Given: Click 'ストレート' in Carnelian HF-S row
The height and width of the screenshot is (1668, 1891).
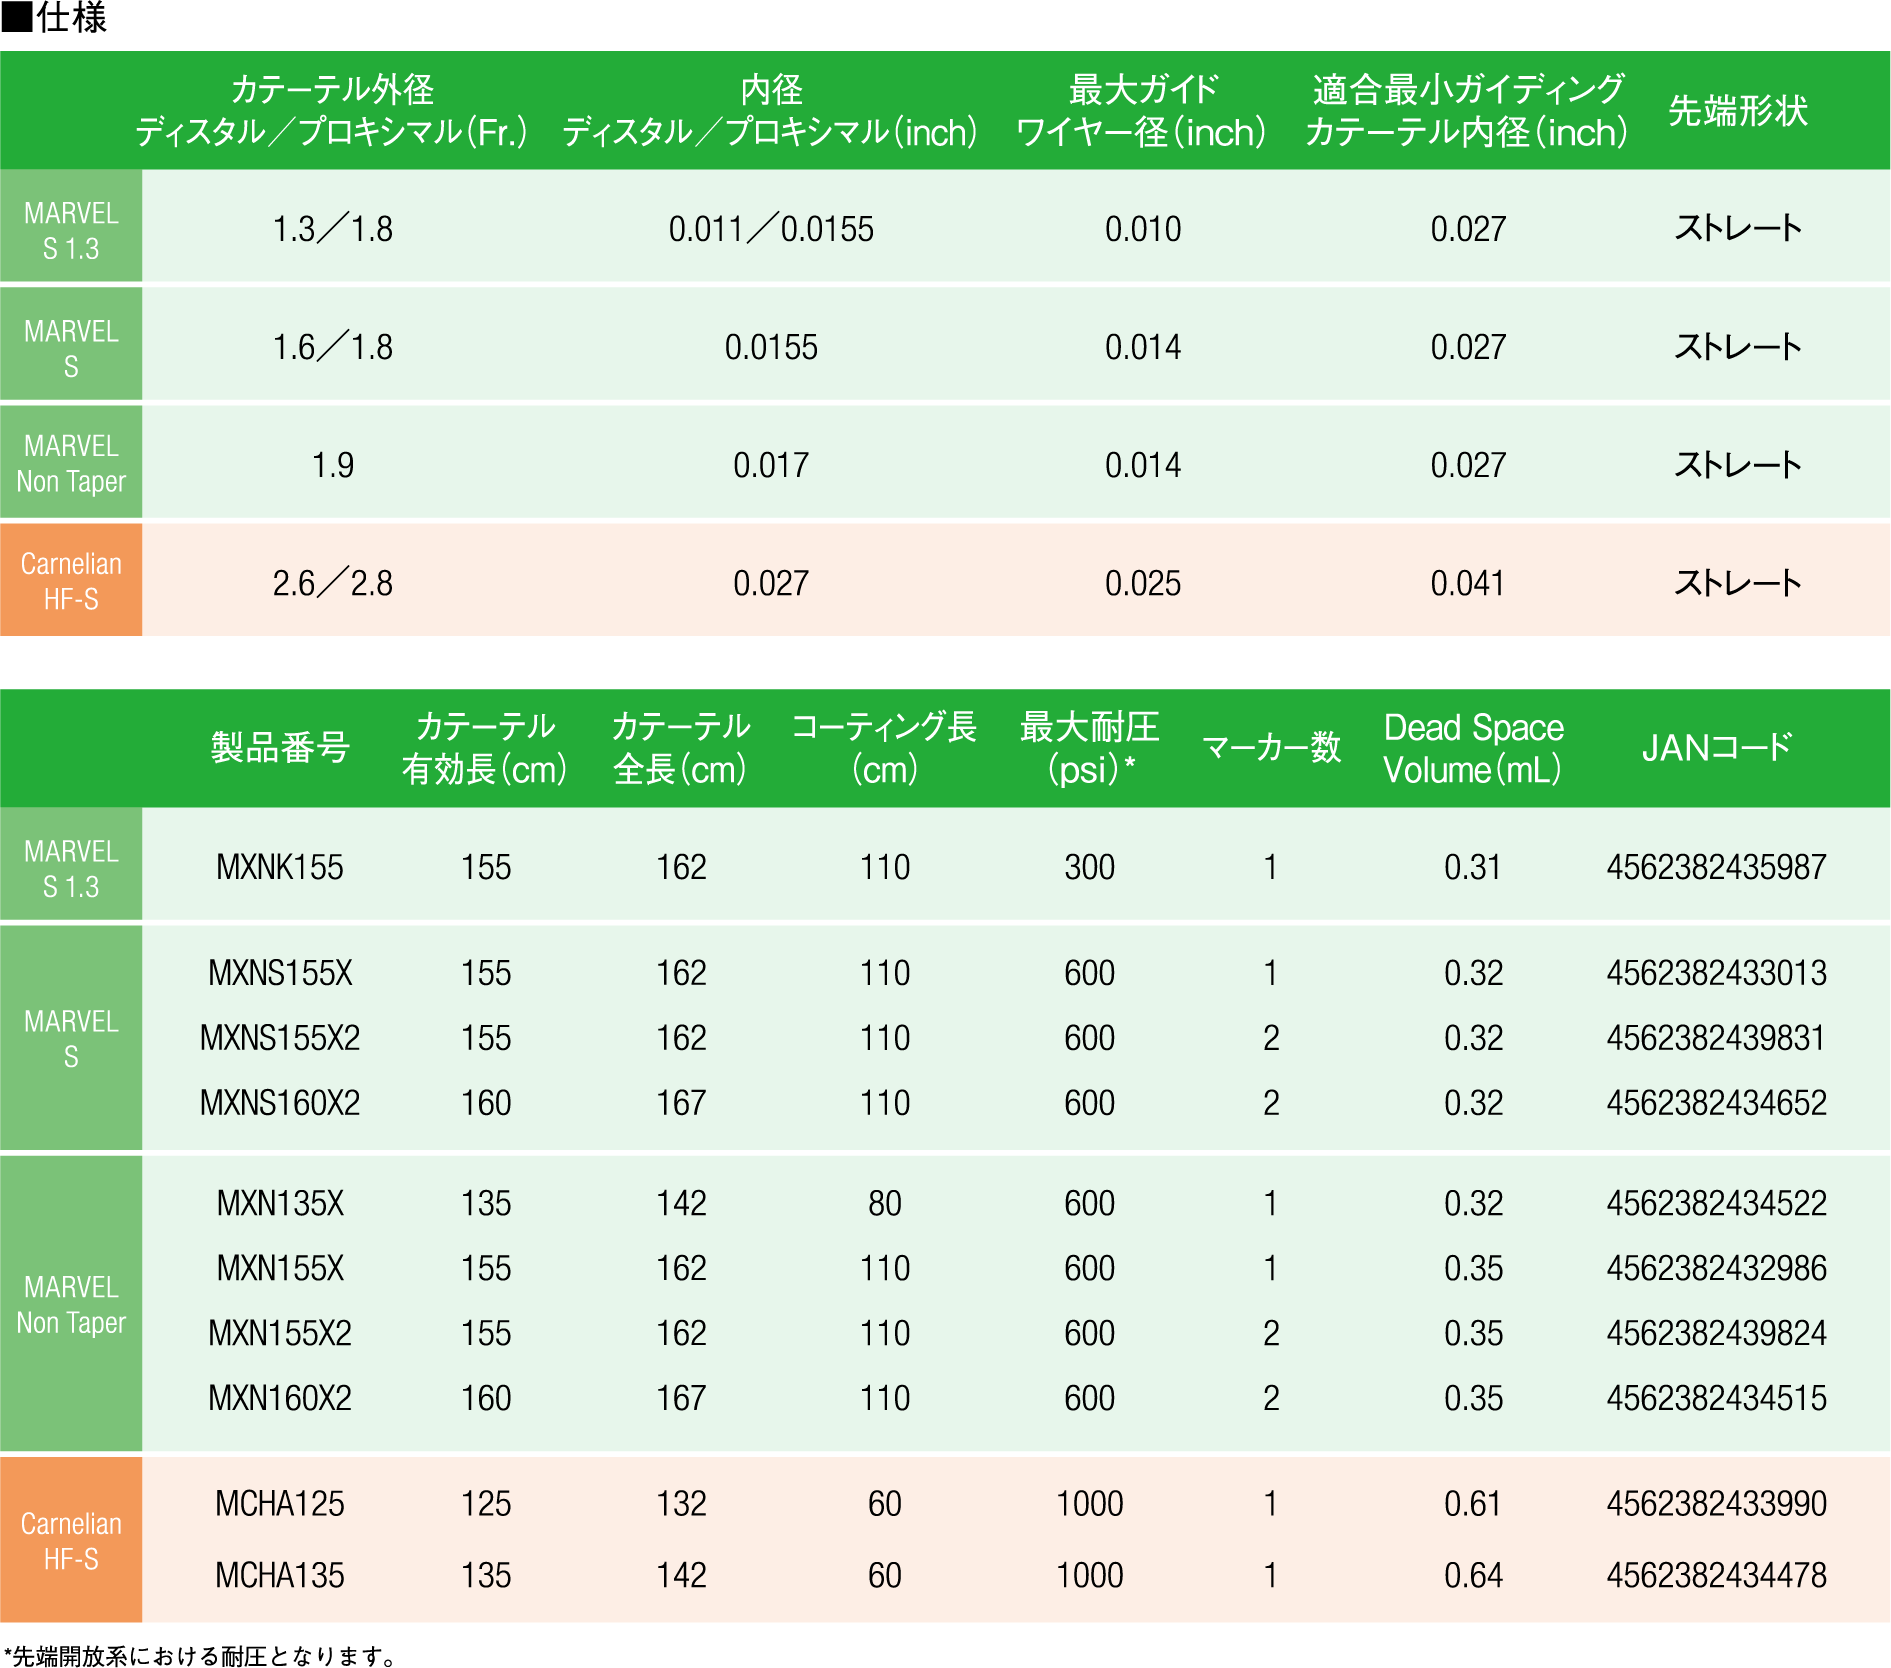Looking at the screenshot, I should [1738, 583].
